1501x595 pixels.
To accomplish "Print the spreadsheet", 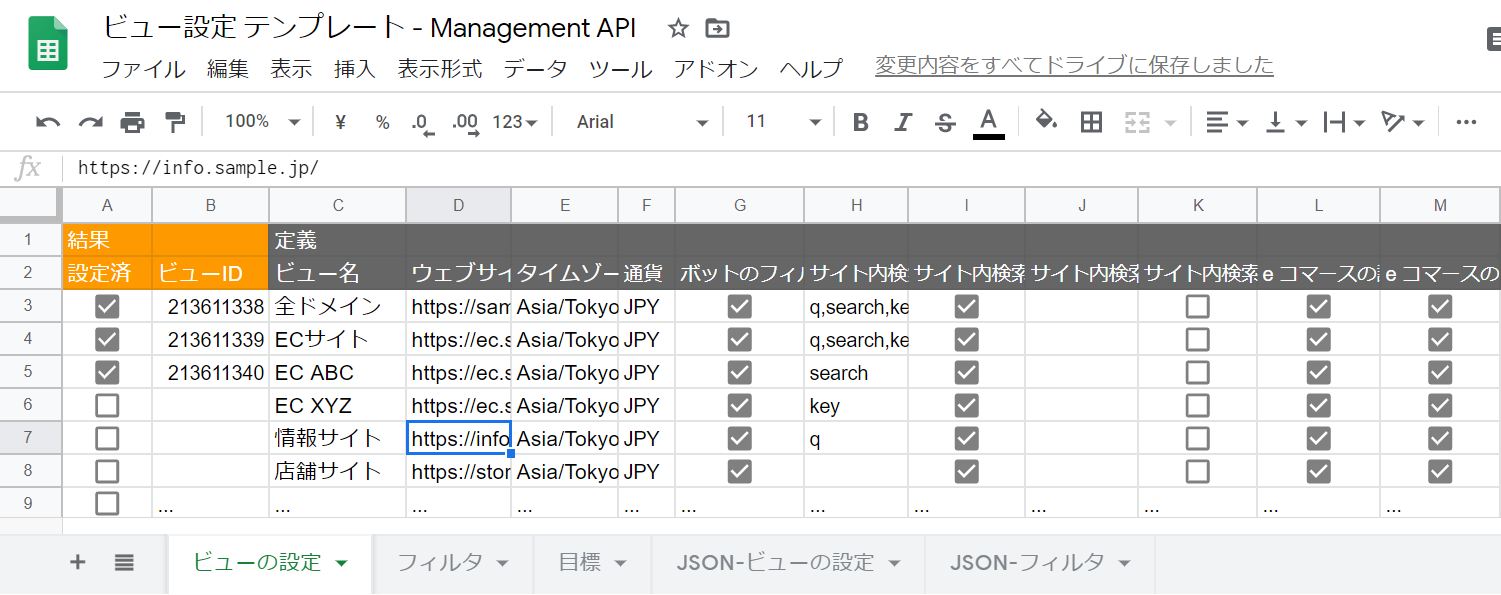I will pos(133,122).
